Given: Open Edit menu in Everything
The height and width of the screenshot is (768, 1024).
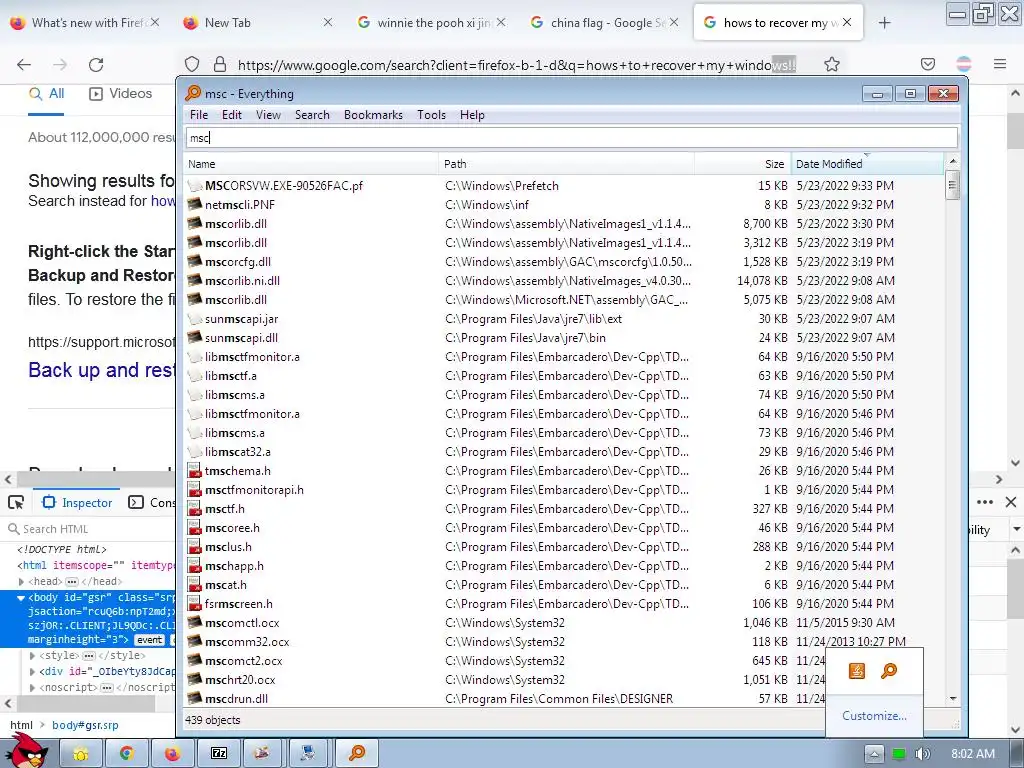Looking at the screenshot, I should [x=232, y=115].
